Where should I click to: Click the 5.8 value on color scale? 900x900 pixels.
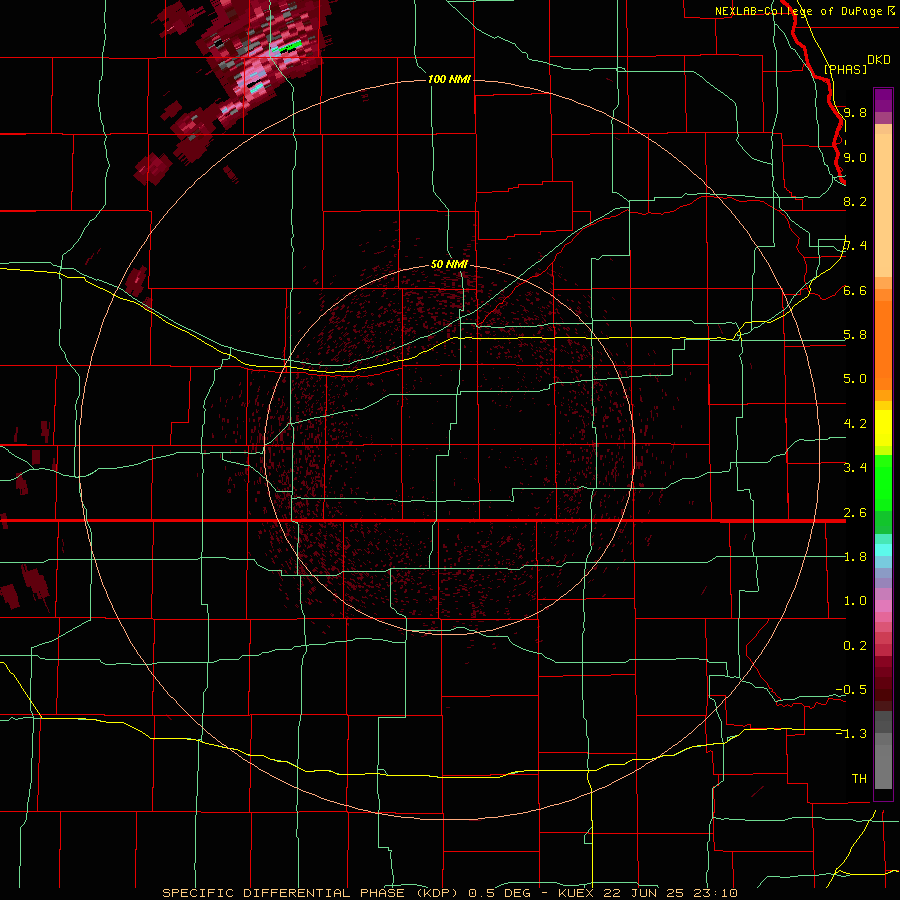point(855,335)
